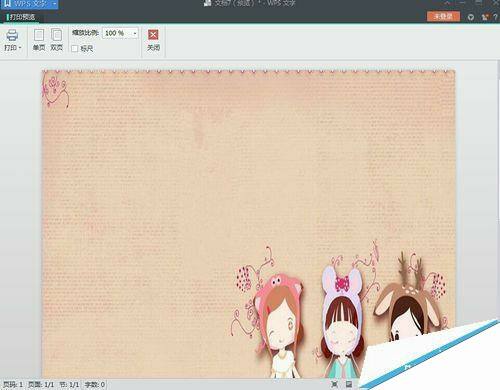Switch to the page layout view icon
This screenshot has height=390, width=500.
tap(349, 384)
